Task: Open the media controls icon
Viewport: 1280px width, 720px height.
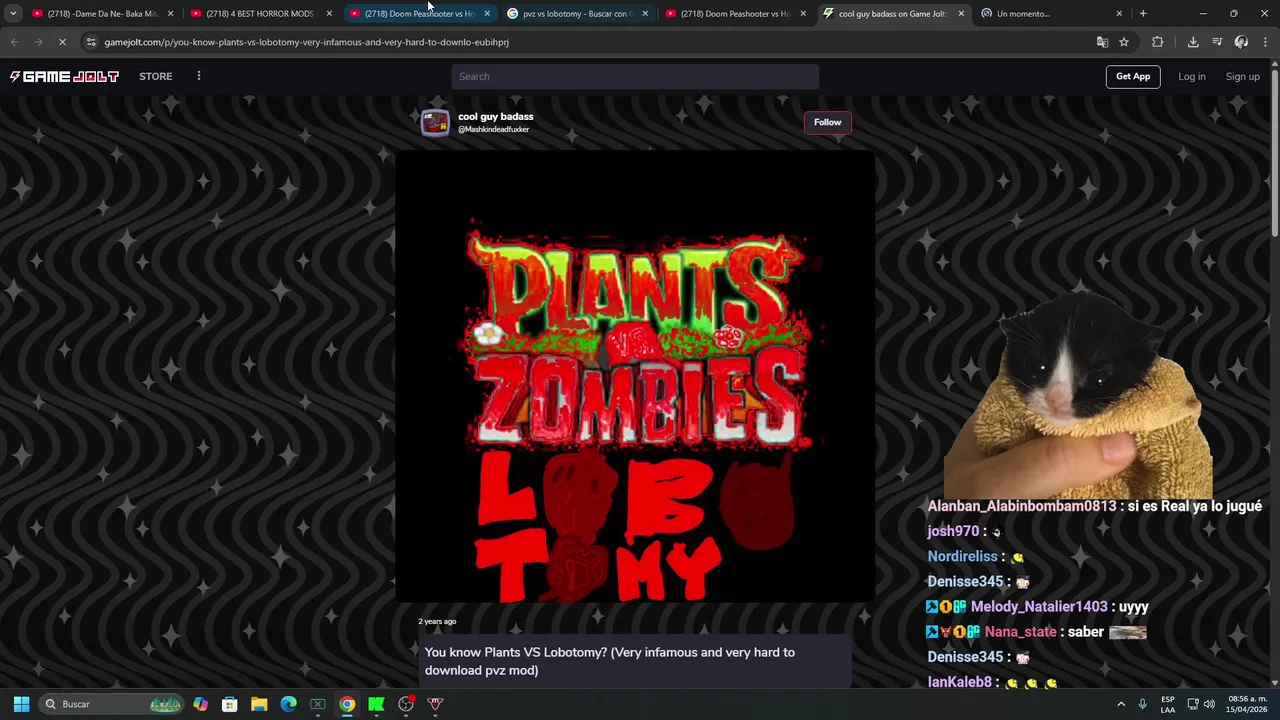Action: [x=1217, y=42]
